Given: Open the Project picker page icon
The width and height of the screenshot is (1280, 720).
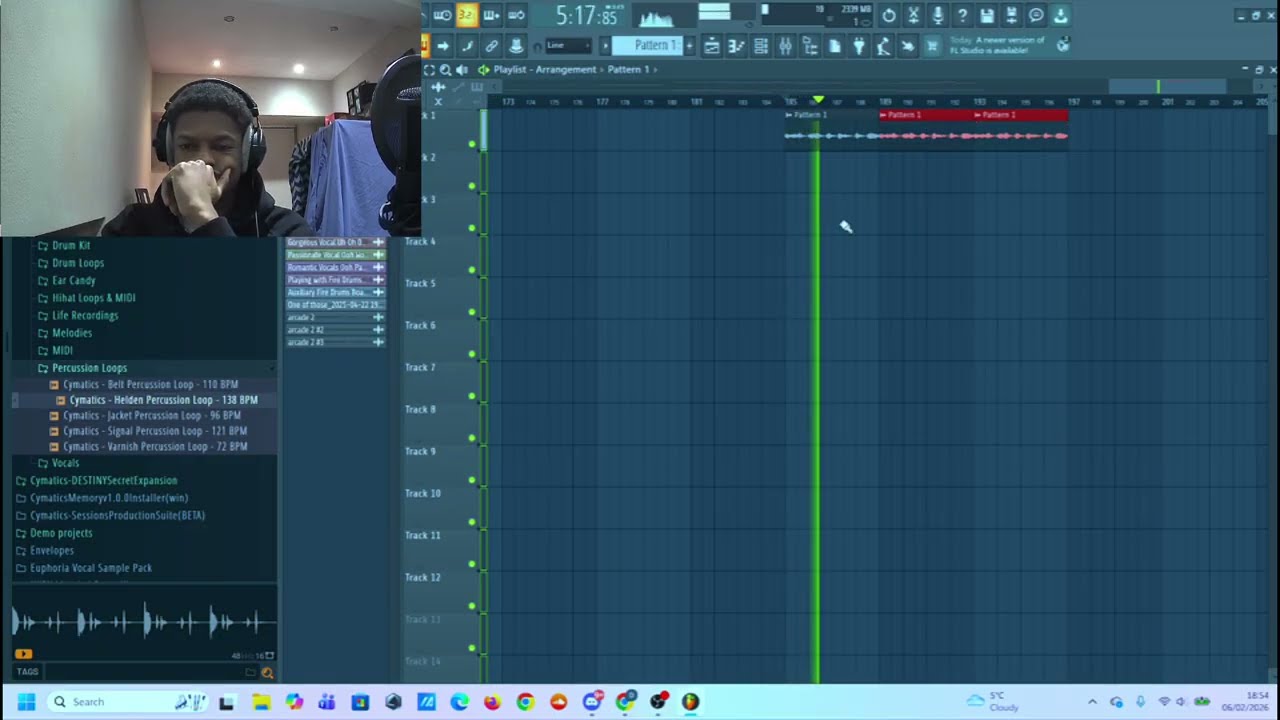Looking at the screenshot, I should pyautogui.click(x=835, y=46).
